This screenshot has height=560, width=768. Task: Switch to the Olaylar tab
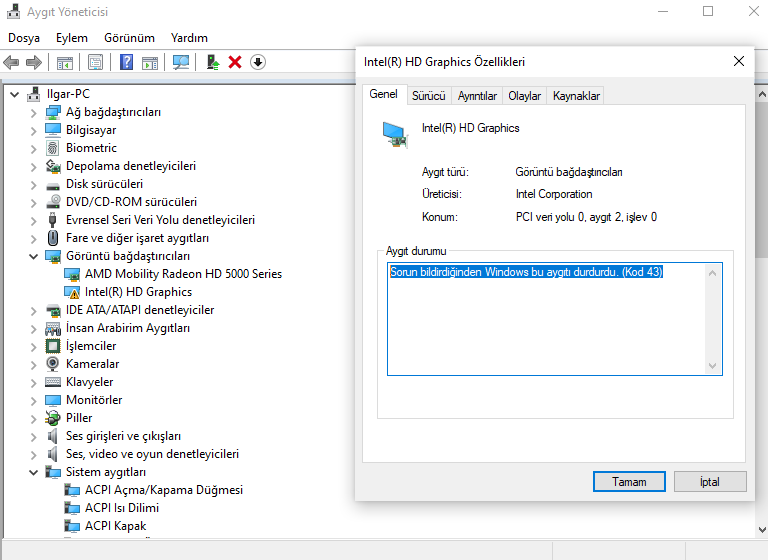tap(525, 96)
